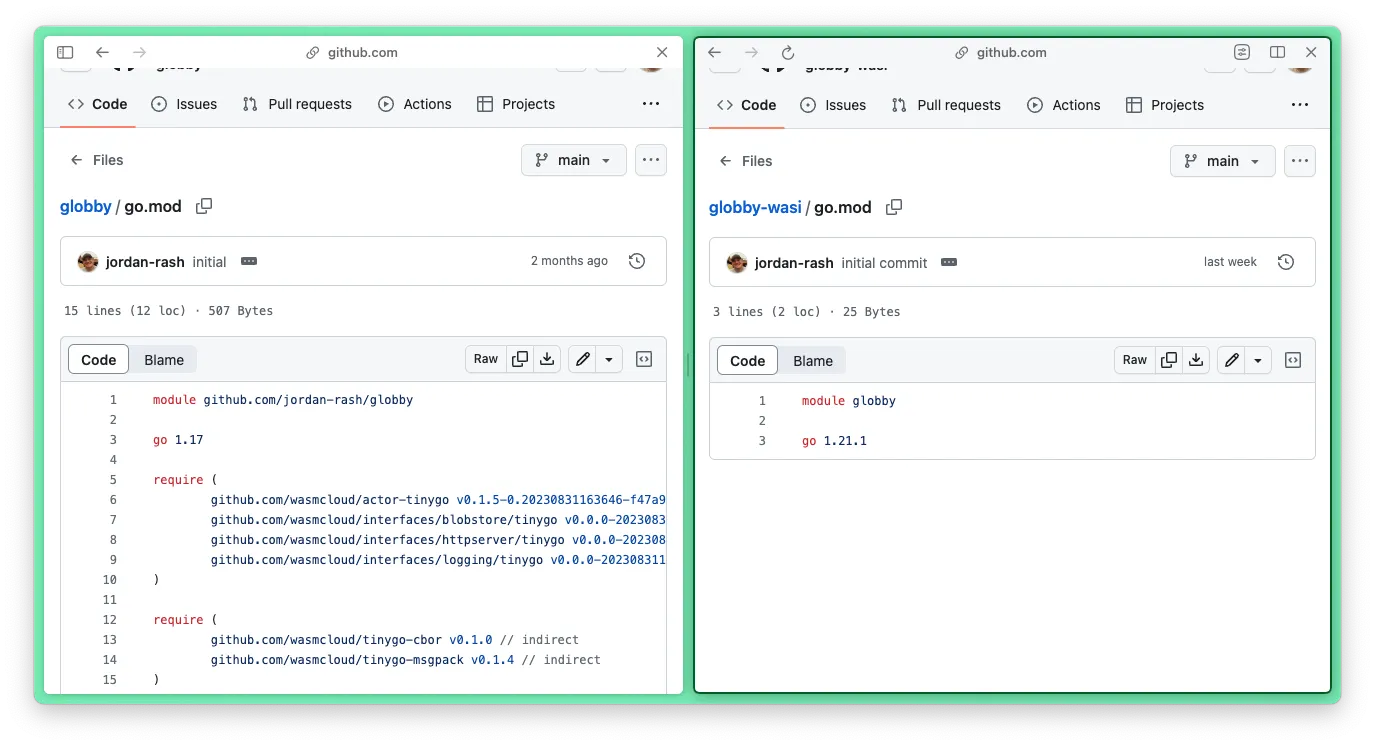
Task: Open globby repository breadcrumb link
Action: point(86,206)
